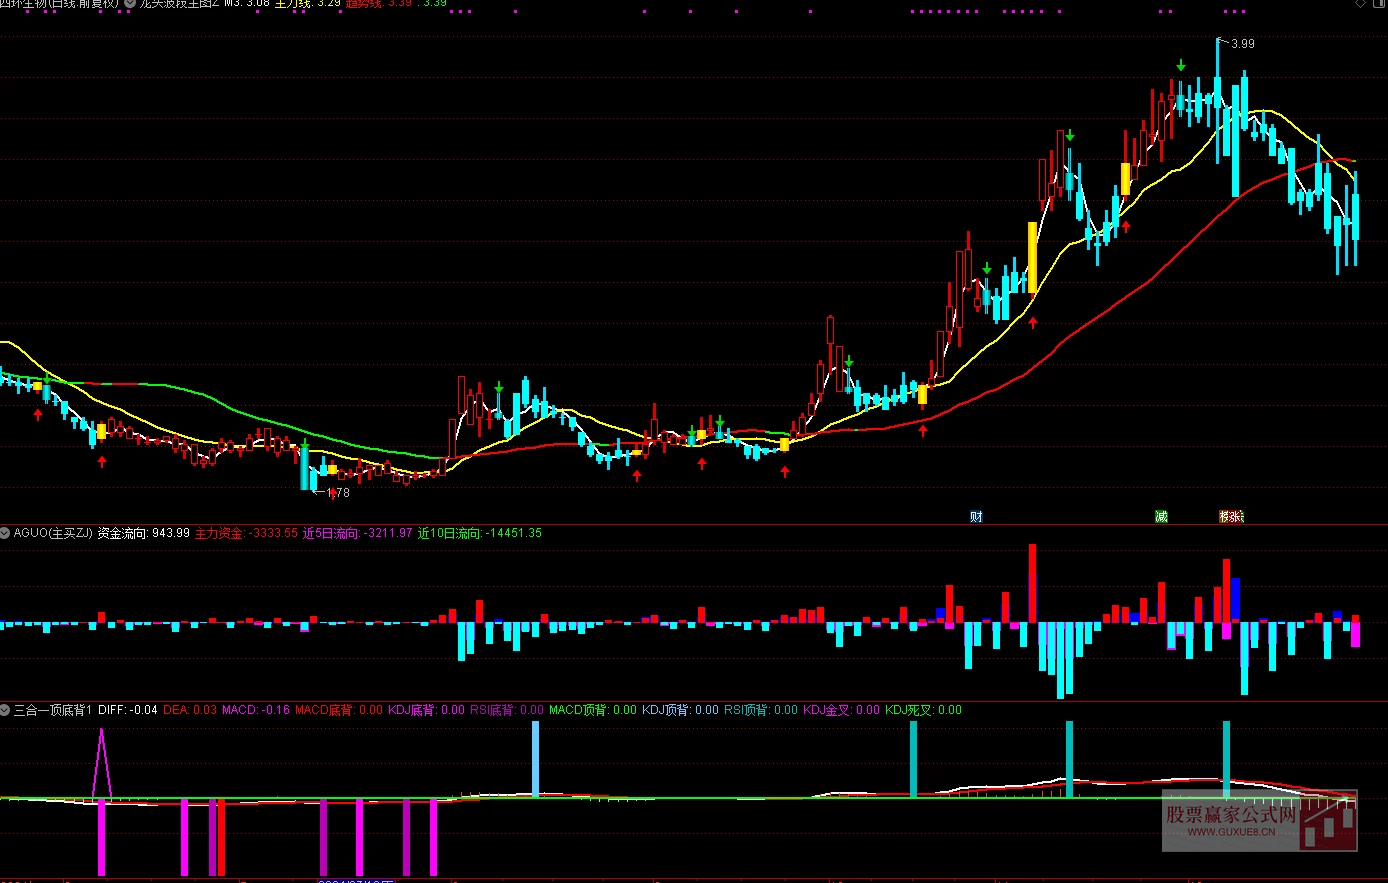Click the green sell arrow above the 3.99 peak area
1388x883 pixels.
(1181, 66)
